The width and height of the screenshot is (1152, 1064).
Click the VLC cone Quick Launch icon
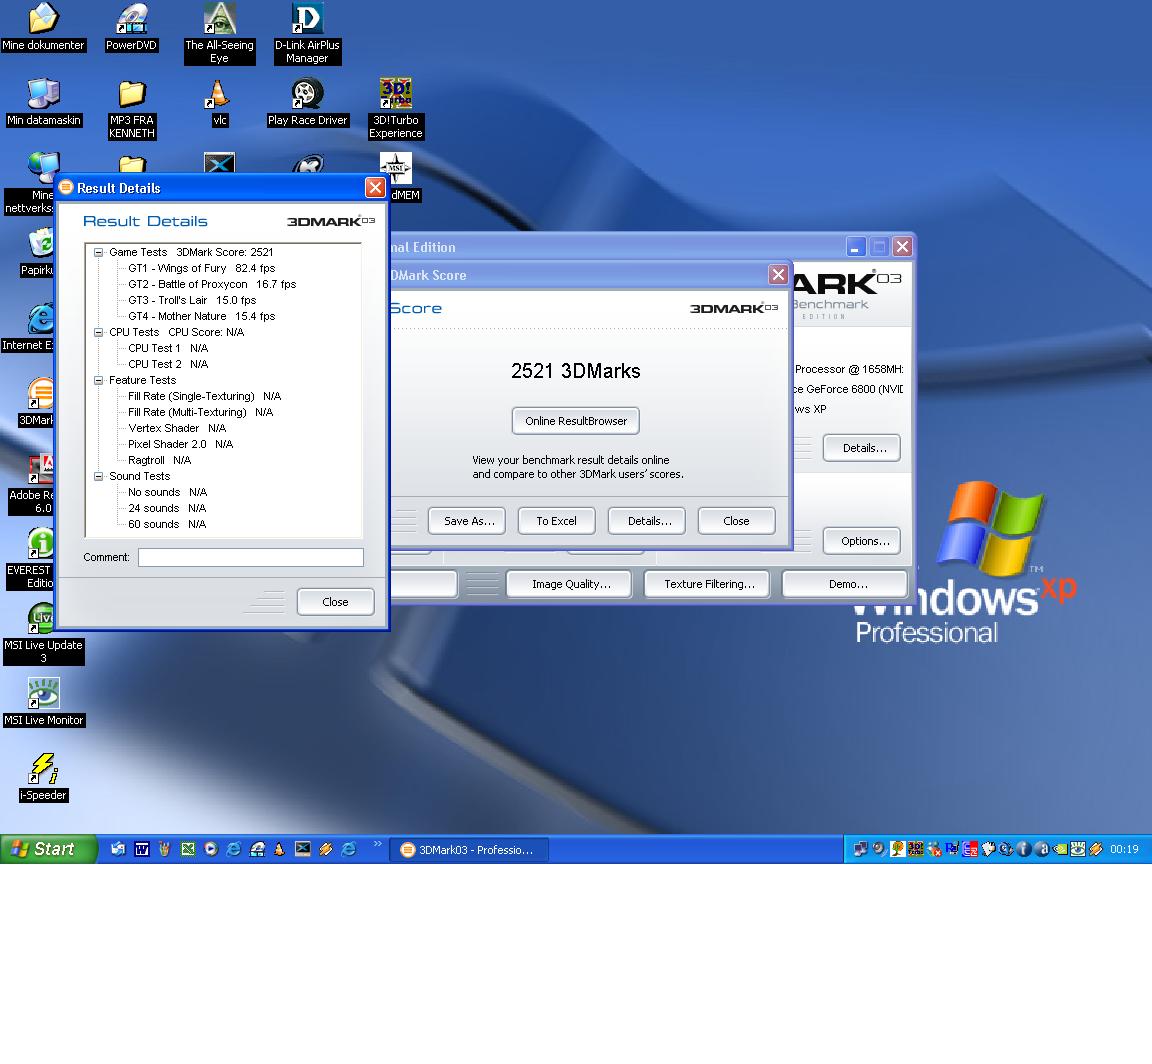[x=279, y=849]
